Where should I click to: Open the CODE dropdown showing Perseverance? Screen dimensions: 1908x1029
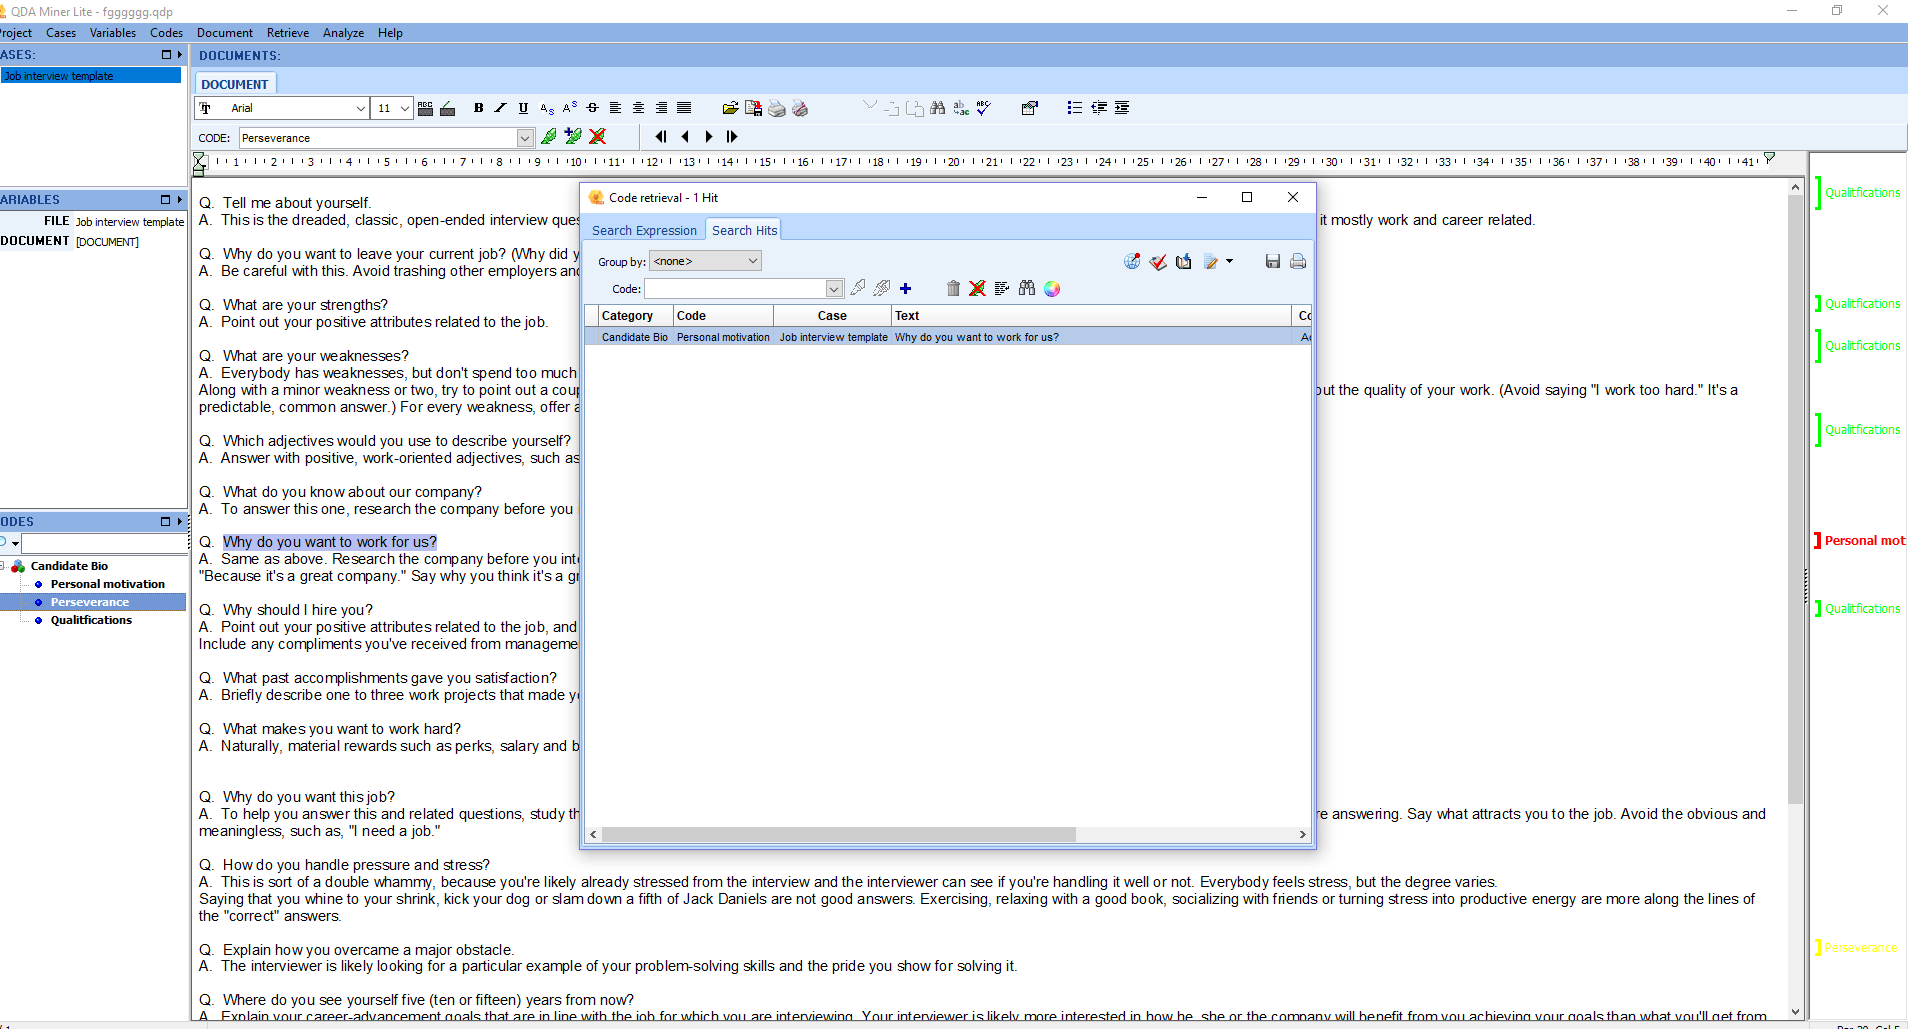tap(525, 138)
